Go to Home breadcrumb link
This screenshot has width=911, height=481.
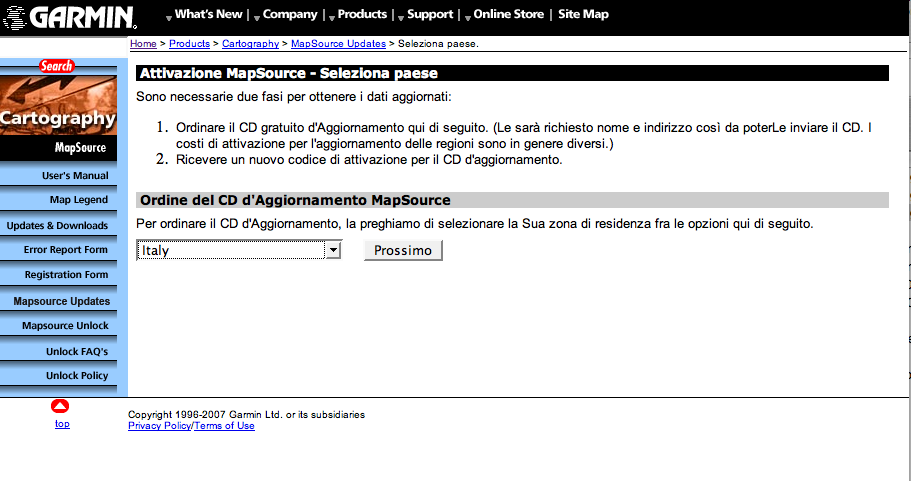(143, 44)
